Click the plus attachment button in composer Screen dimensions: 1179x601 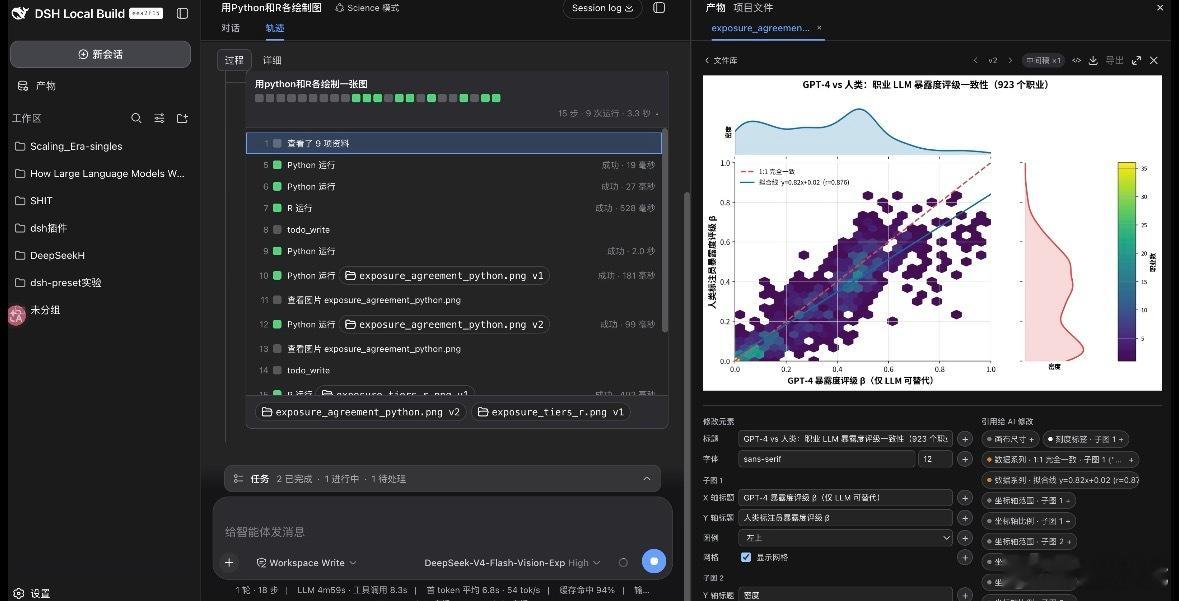pyautogui.click(x=229, y=562)
